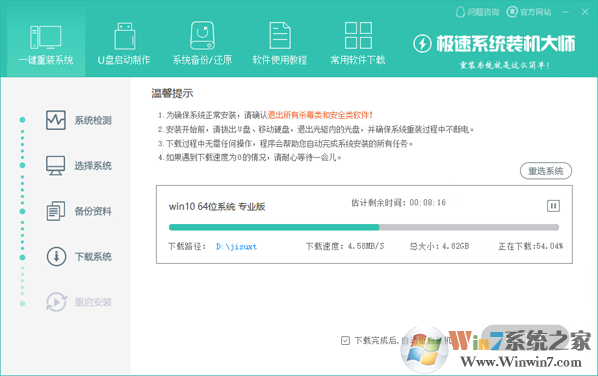Image resolution: width=598 pixels, height=376 pixels.
Task: Select the 选择系统 step label
Action: [x=93, y=166]
